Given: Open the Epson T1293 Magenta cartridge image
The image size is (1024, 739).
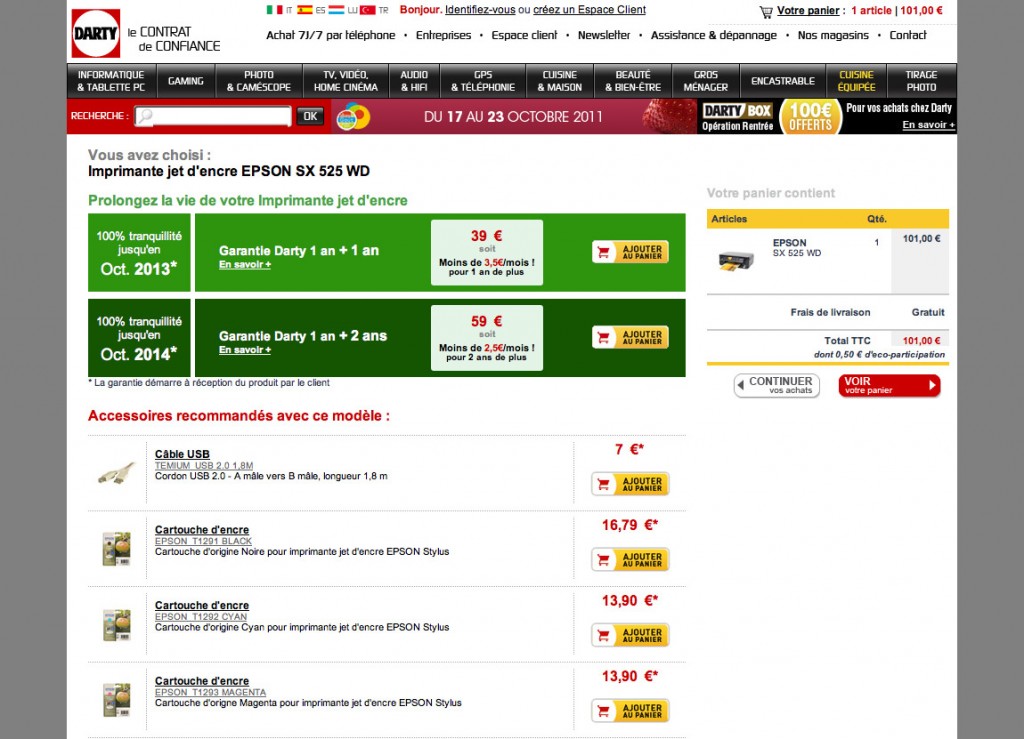Looking at the screenshot, I should pos(117,700).
